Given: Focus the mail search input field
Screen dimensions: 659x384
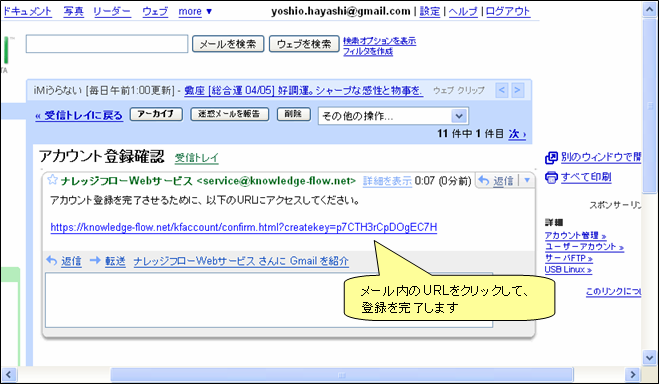Looking at the screenshot, I should tap(107, 44).
